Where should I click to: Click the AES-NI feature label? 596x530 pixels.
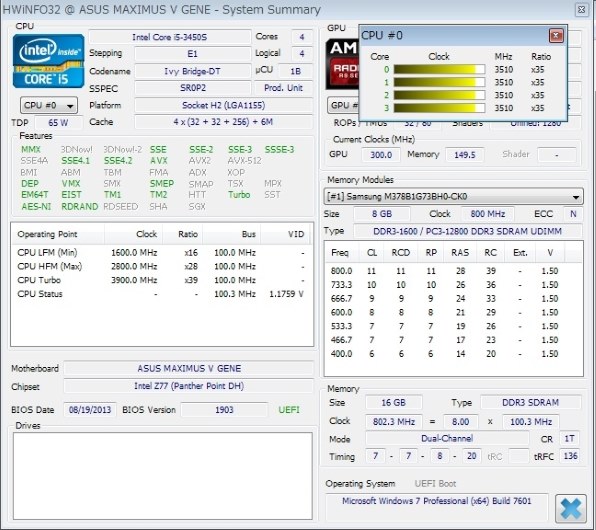coord(36,206)
